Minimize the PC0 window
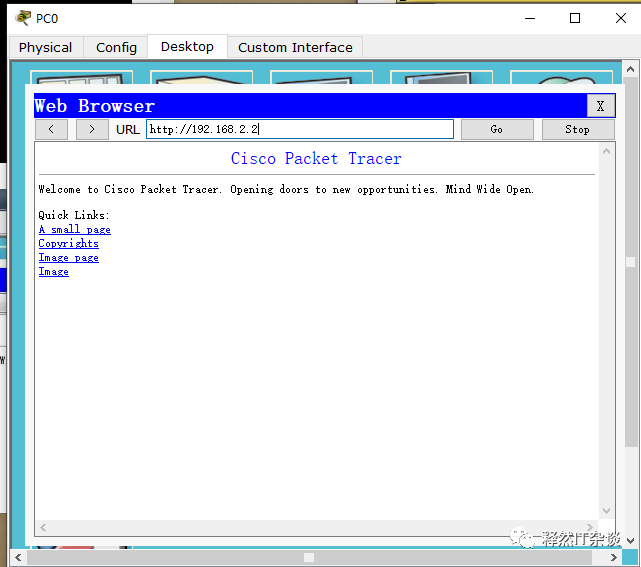 point(530,18)
